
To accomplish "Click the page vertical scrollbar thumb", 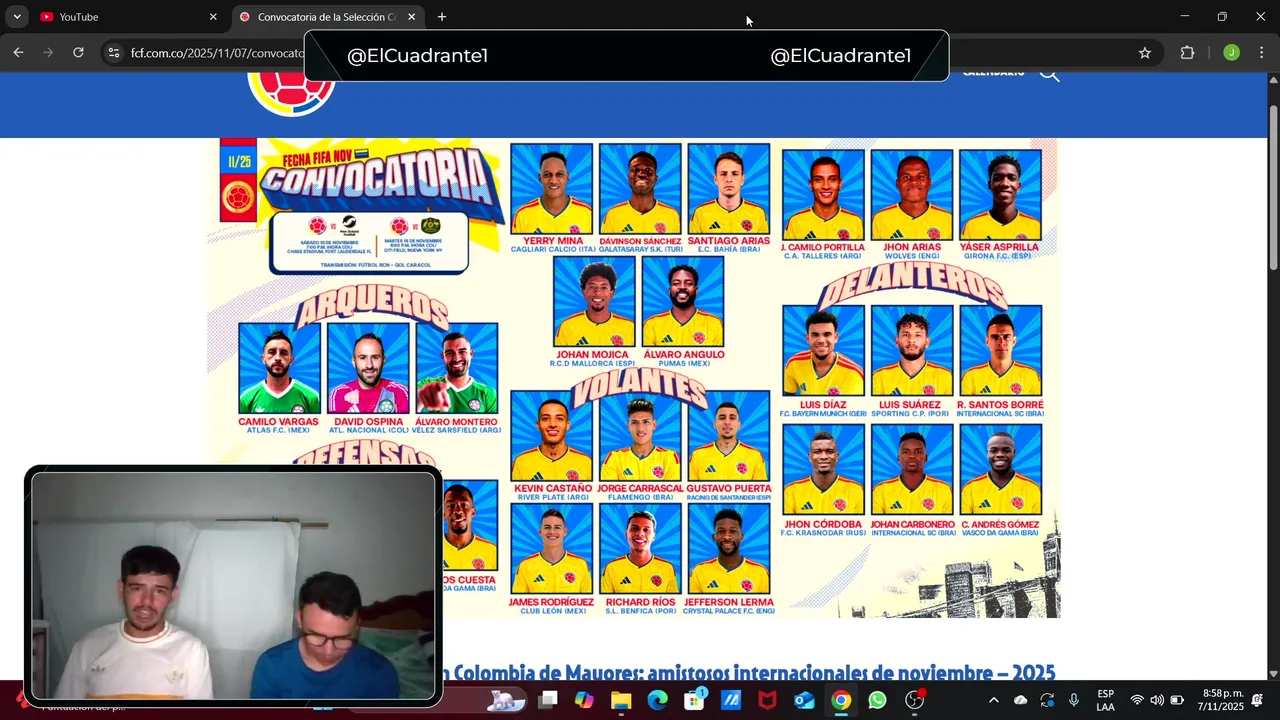I will coord(1273,186).
